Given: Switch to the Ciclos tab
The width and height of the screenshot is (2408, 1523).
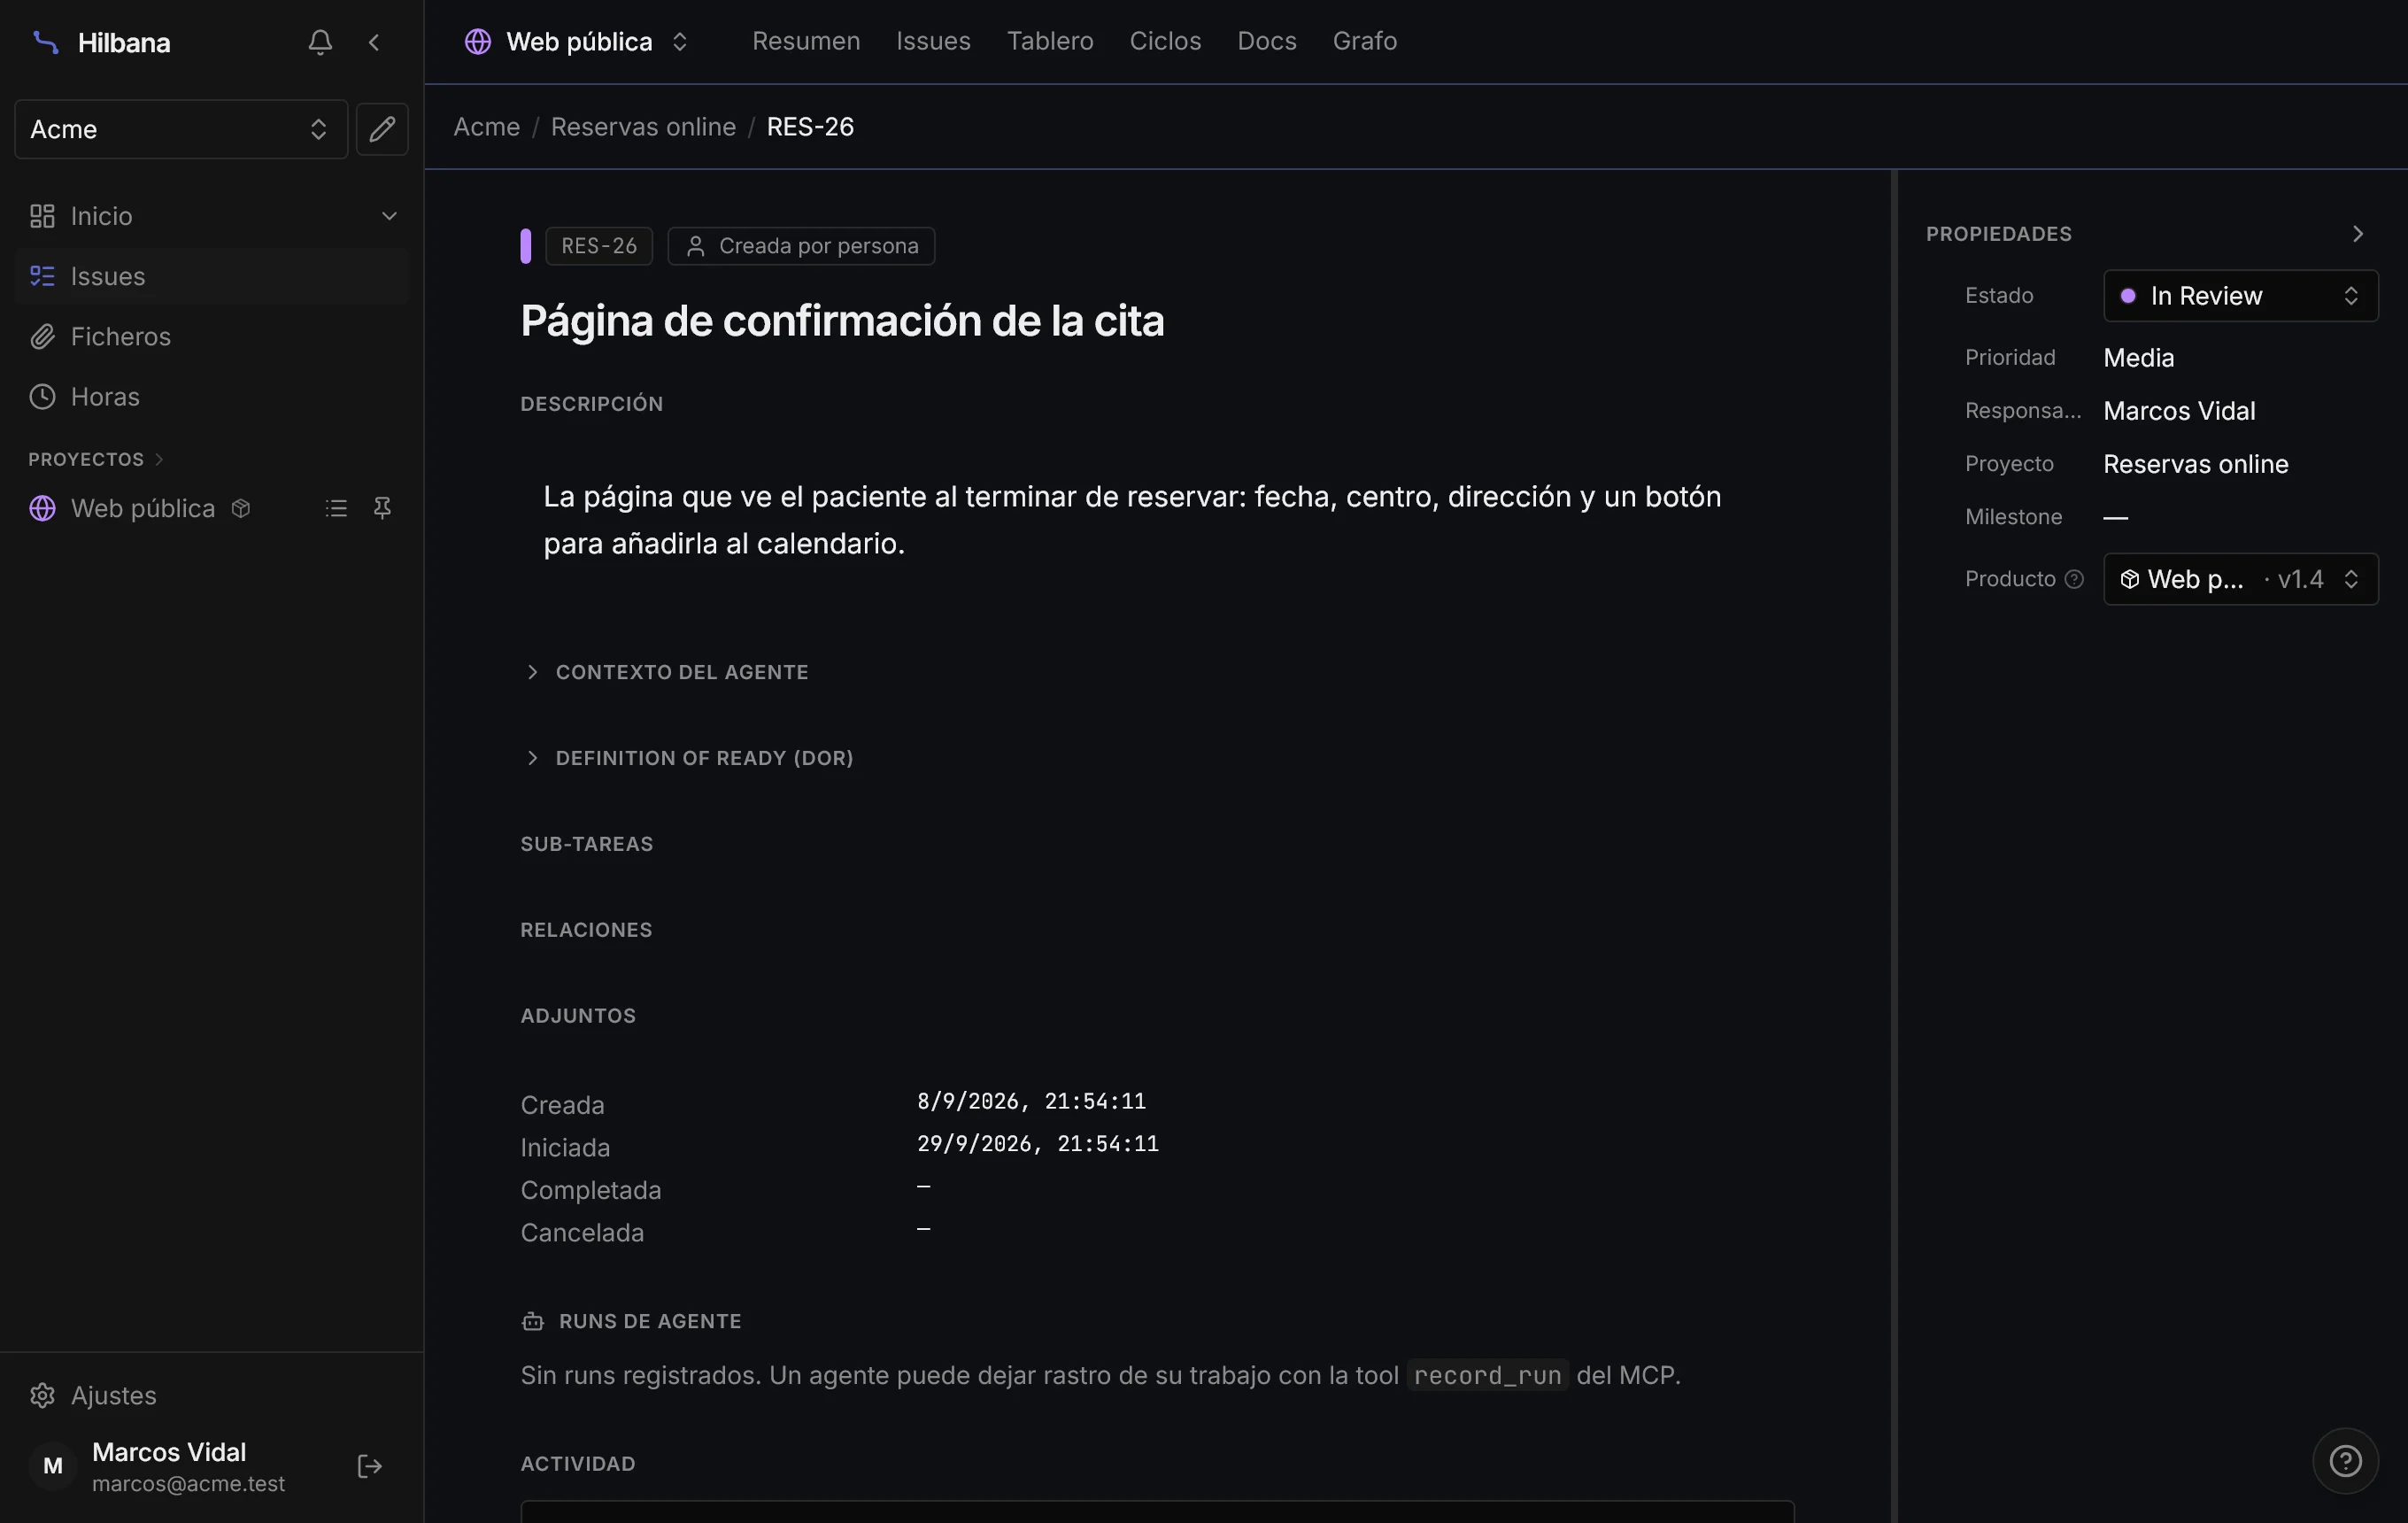Looking at the screenshot, I should (x=1165, y=42).
